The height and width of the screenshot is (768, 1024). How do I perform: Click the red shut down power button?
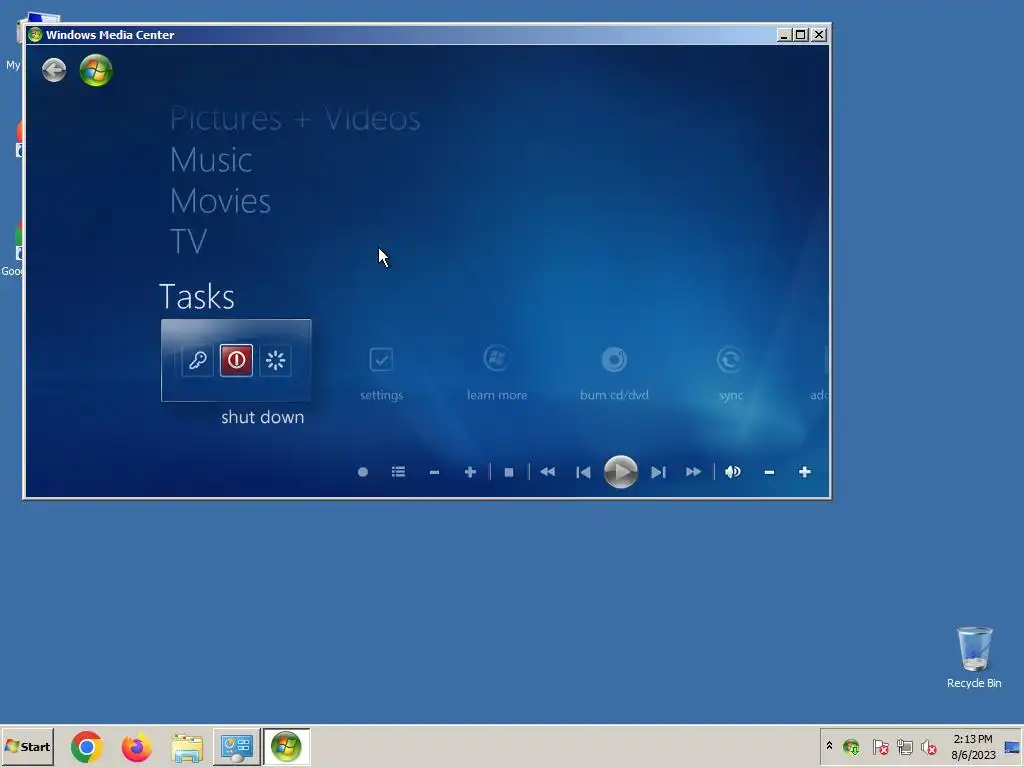[x=236, y=360]
